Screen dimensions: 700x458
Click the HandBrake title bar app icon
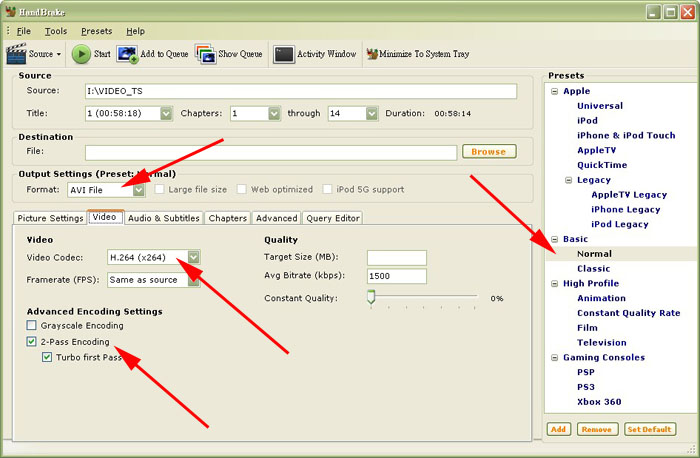[11, 12]
